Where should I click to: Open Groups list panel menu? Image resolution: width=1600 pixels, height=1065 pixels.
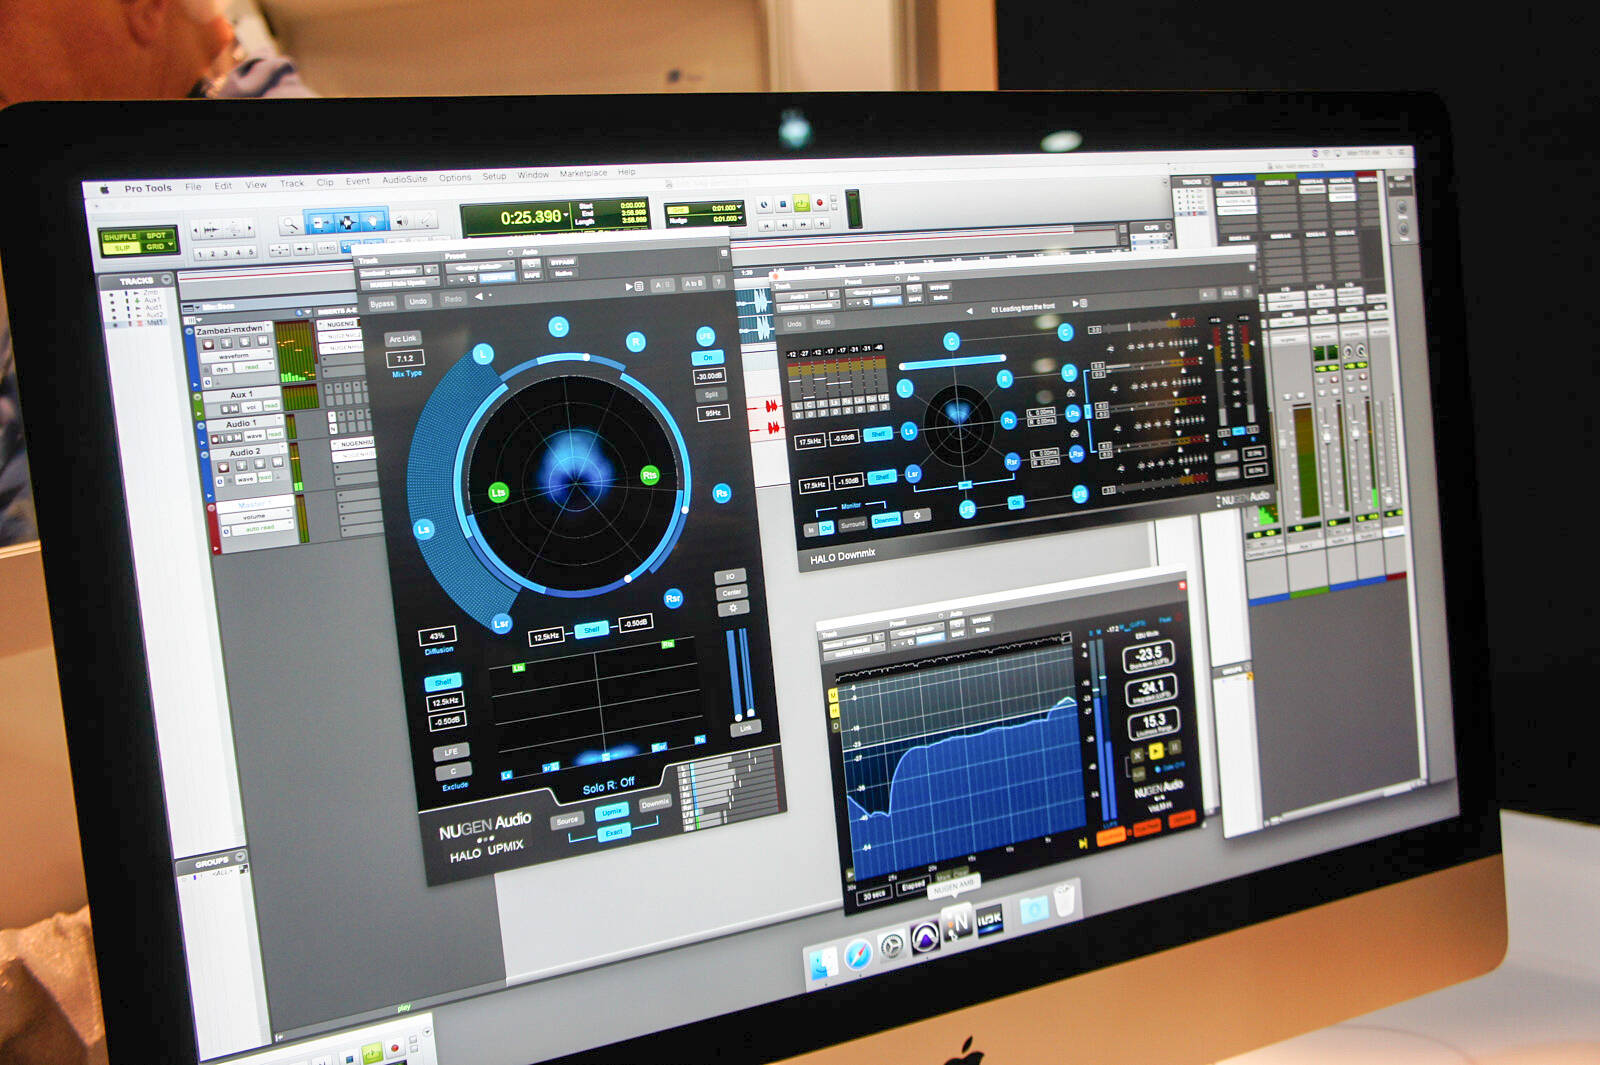click(x=240, y=857)
